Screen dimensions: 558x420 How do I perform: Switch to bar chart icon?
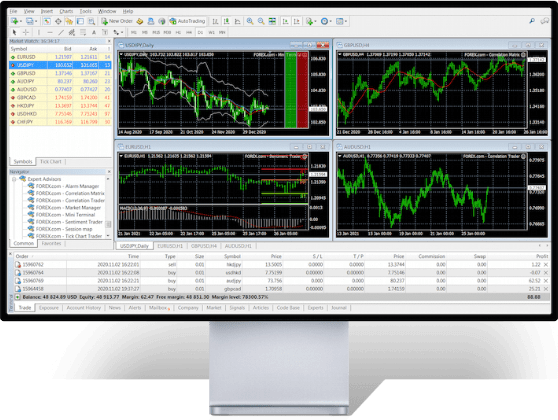click(x=215, y=21)
